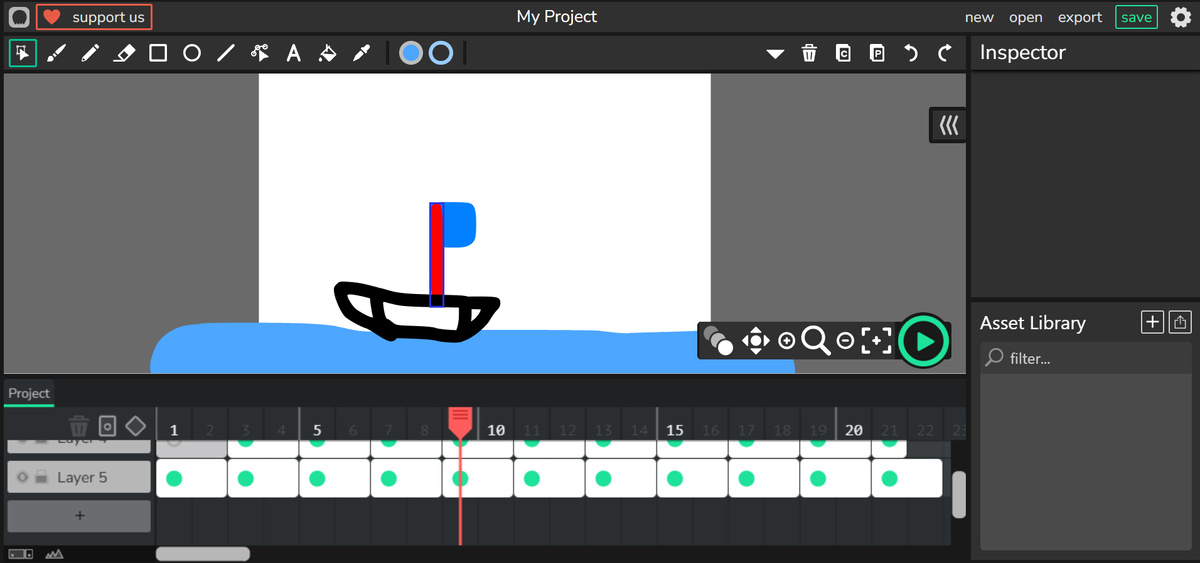This screenshot has height=563, width=1200.
Task: Click frame number 5 on the ruler
Action: 317,430
